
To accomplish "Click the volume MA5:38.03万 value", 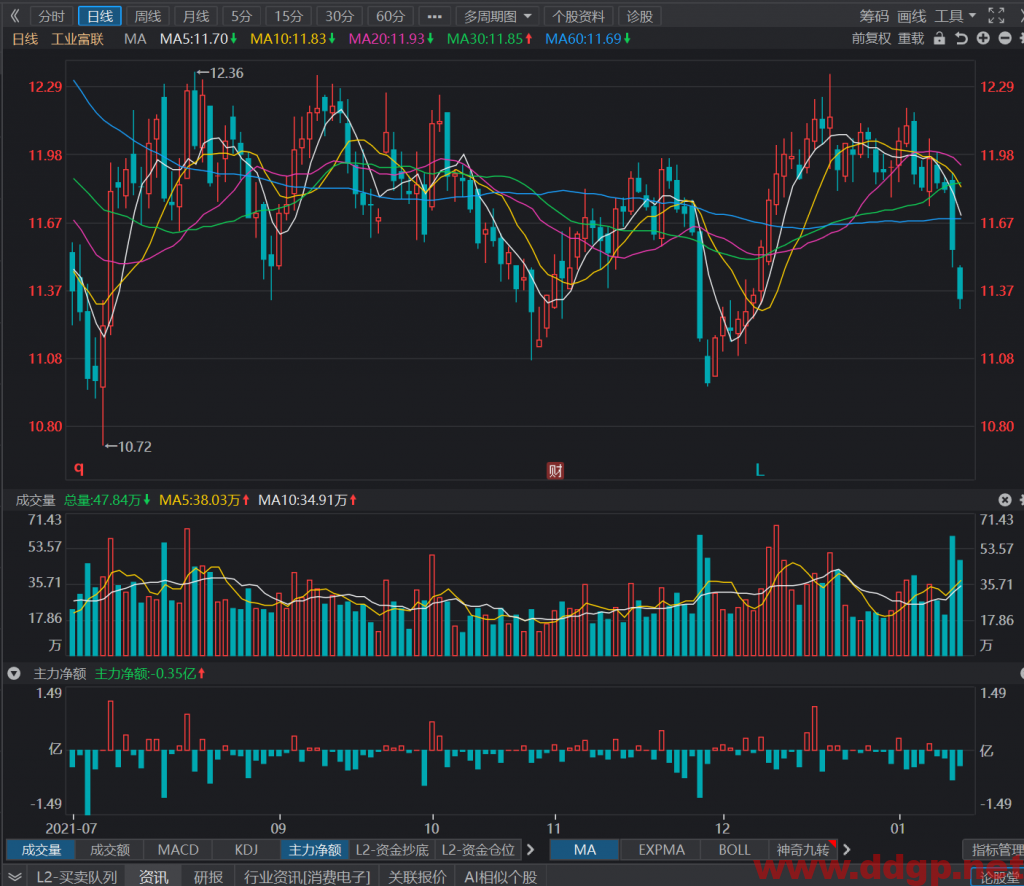I will pyautogui.click(x=204, y=500).
